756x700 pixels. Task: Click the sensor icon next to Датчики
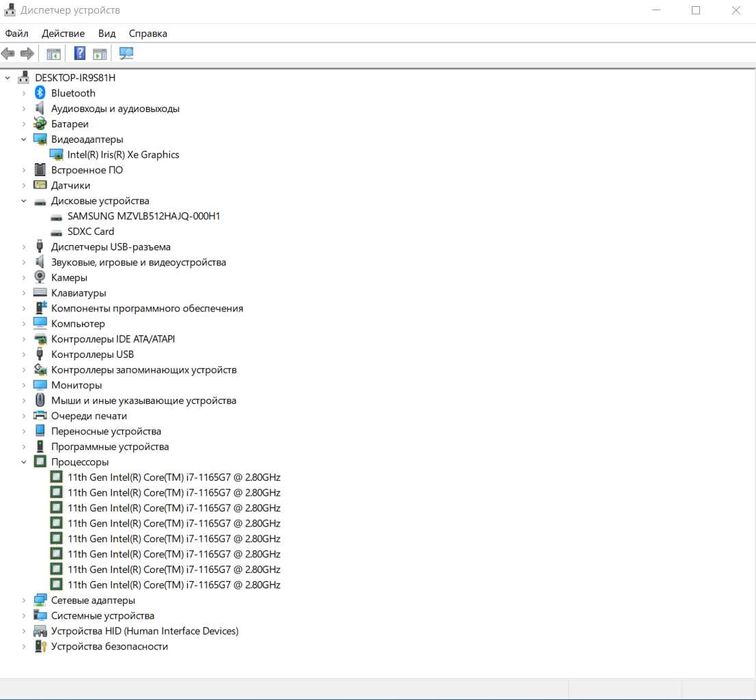point(40,185)
